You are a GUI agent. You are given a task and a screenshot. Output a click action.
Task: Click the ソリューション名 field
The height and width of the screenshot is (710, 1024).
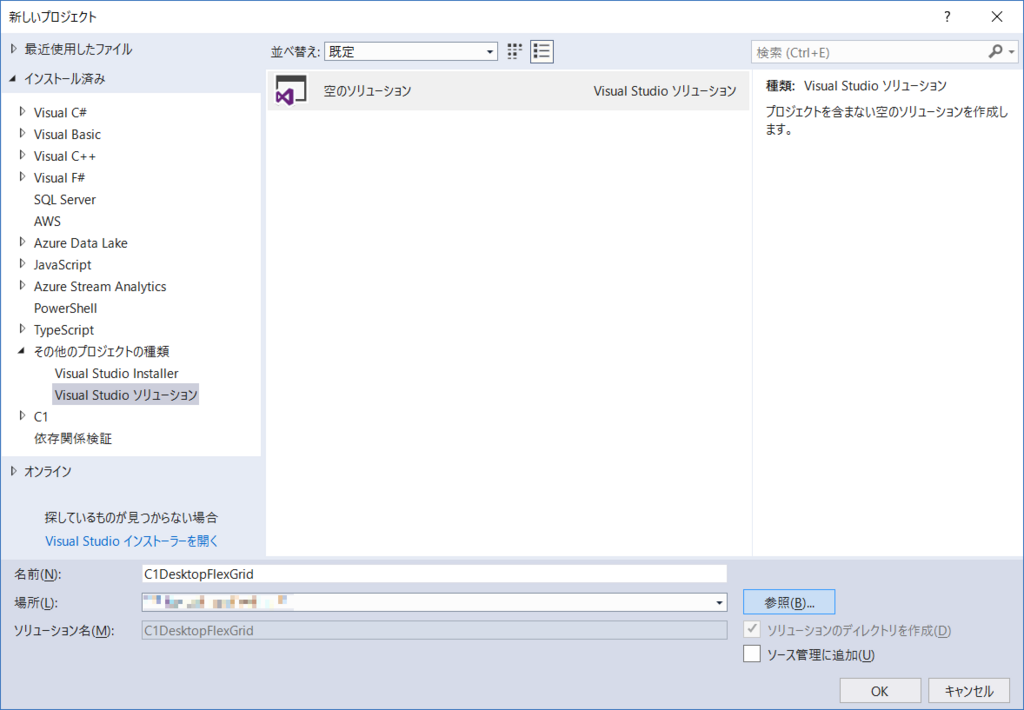click(x=434, y=630)
